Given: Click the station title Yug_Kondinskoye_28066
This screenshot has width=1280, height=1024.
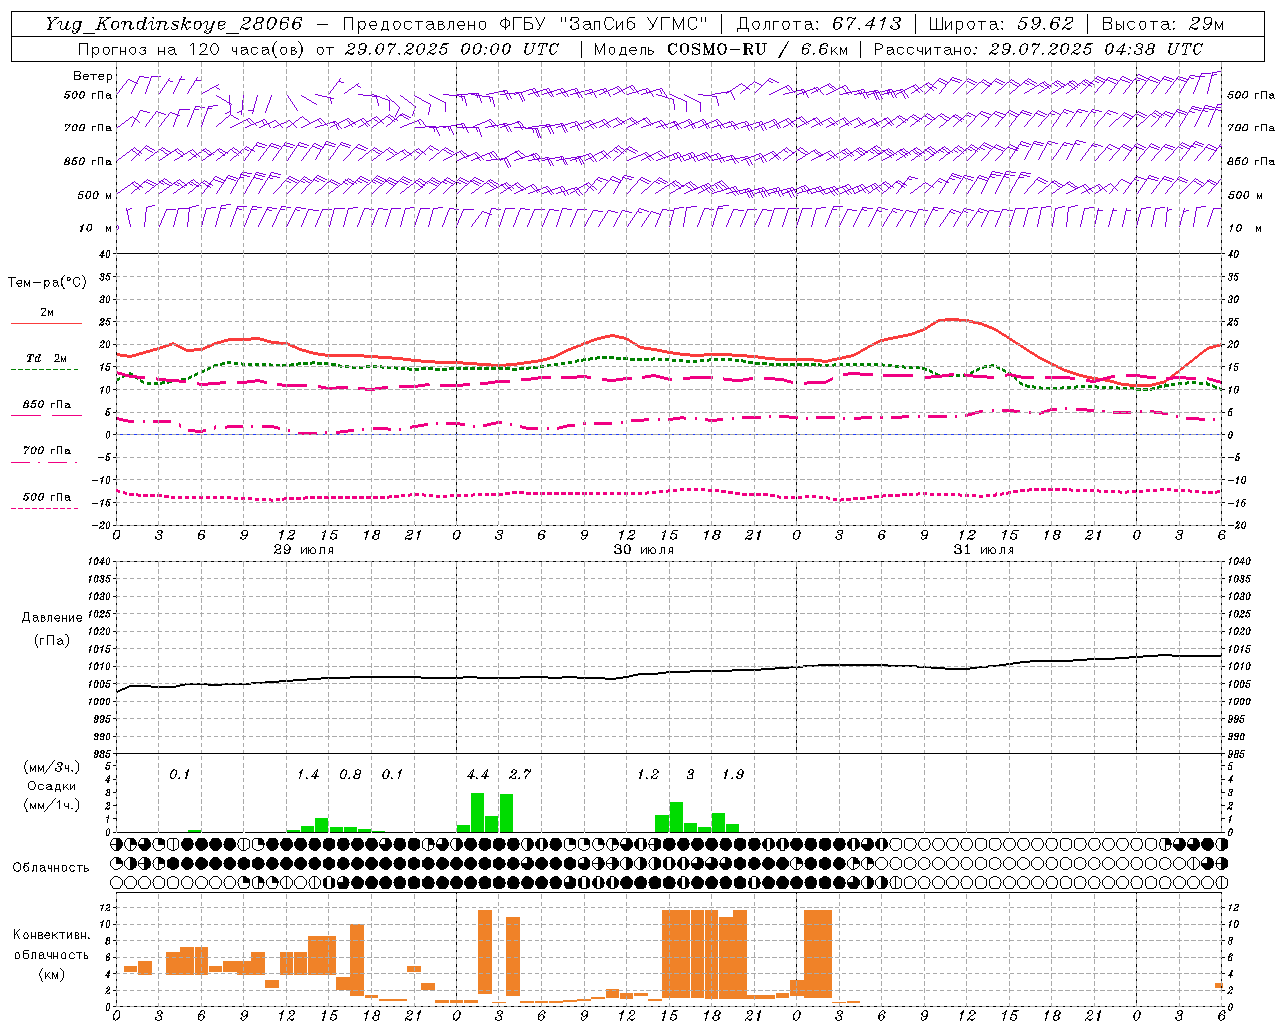Looking at the screenshot, I should 173,24.
